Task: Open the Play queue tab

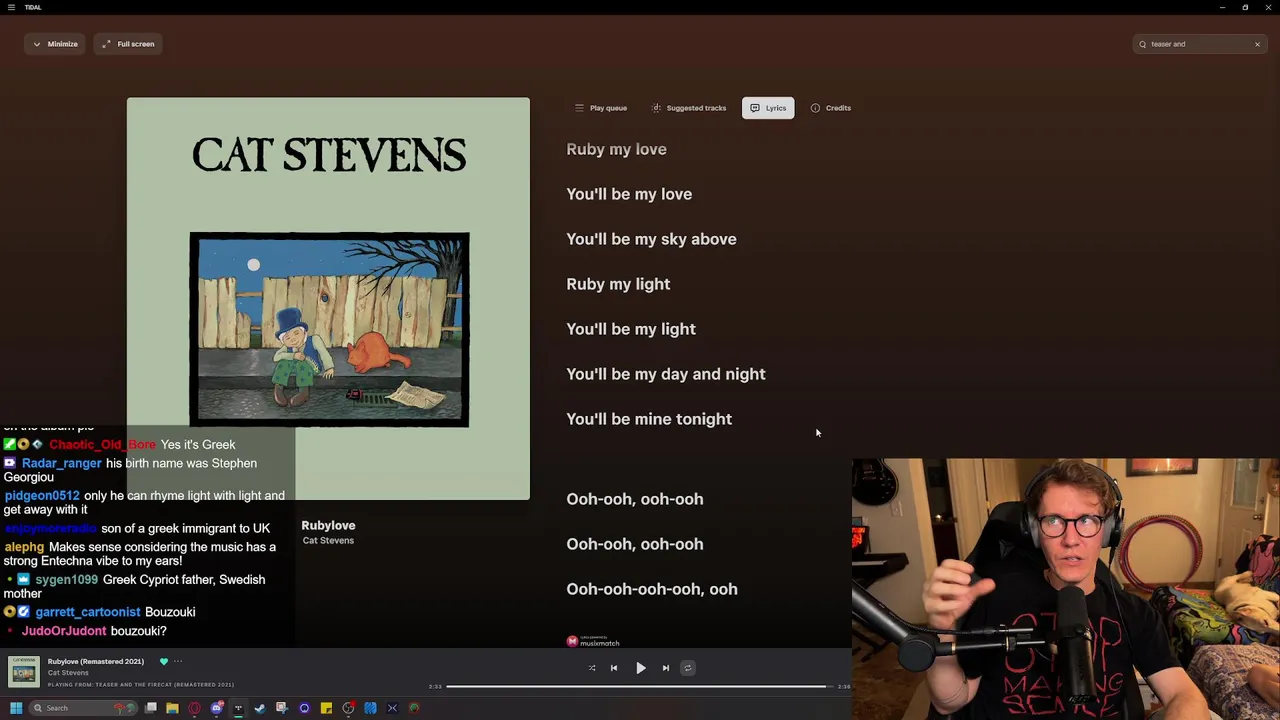Action: coord(601,108)
